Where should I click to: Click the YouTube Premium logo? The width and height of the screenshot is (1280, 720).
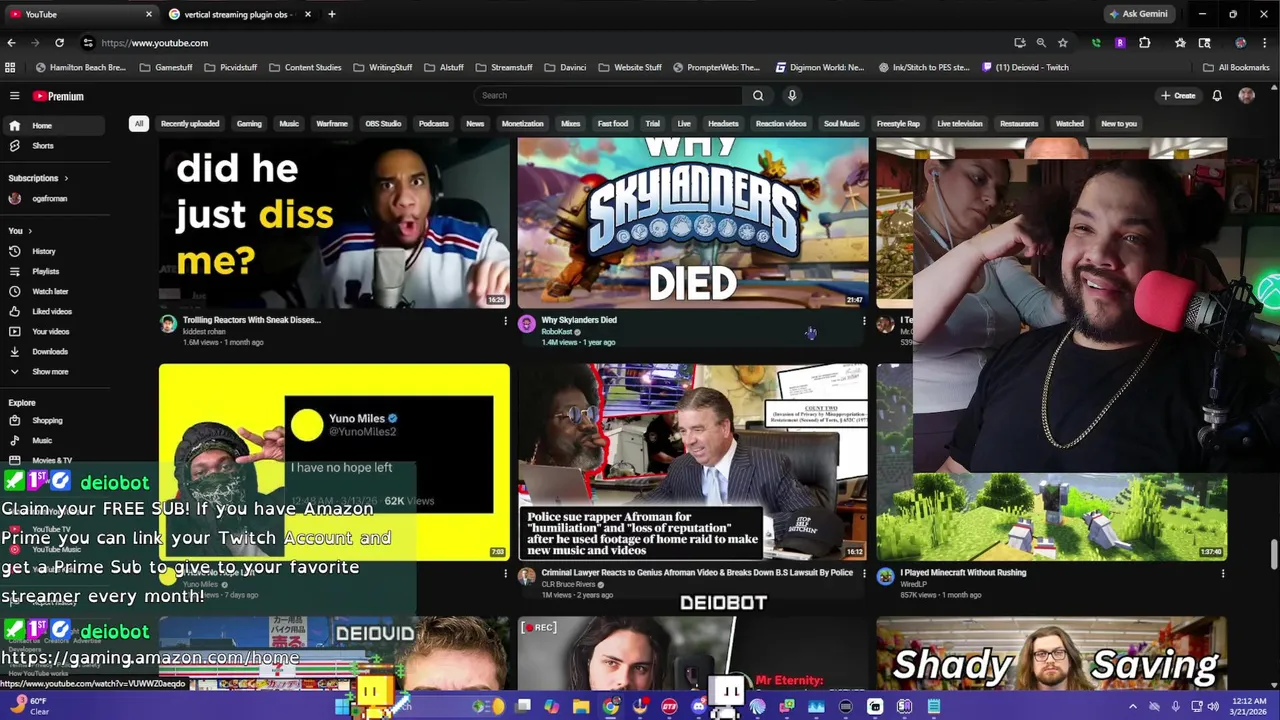point(58,96)
